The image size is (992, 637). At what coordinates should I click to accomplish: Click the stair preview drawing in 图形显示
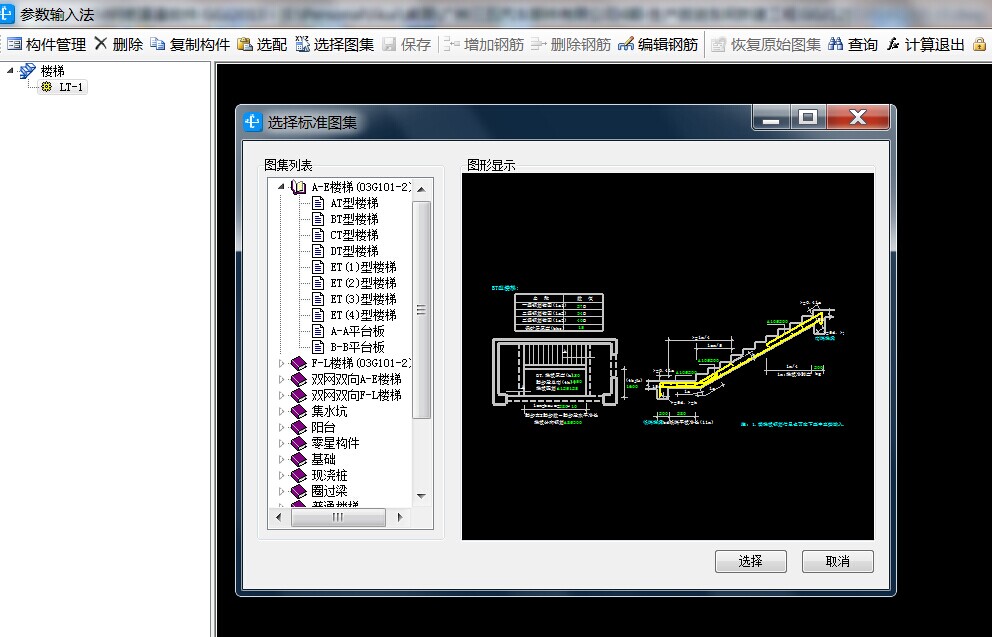tap(667, 356)
